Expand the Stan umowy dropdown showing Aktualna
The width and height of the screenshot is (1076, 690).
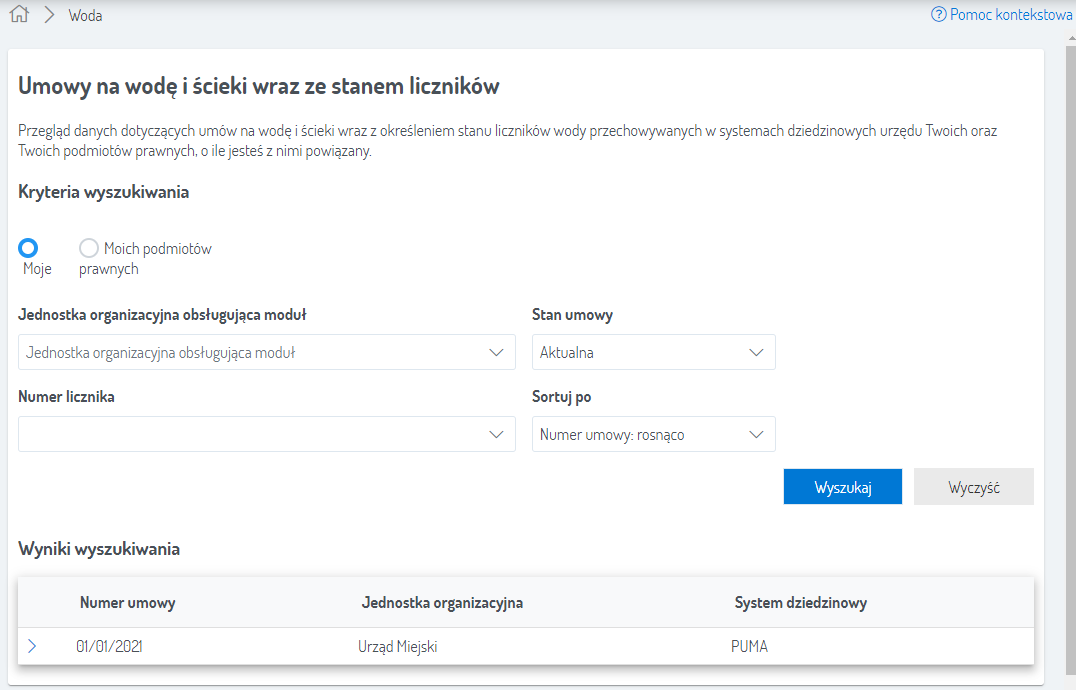[x=653, y=352]
